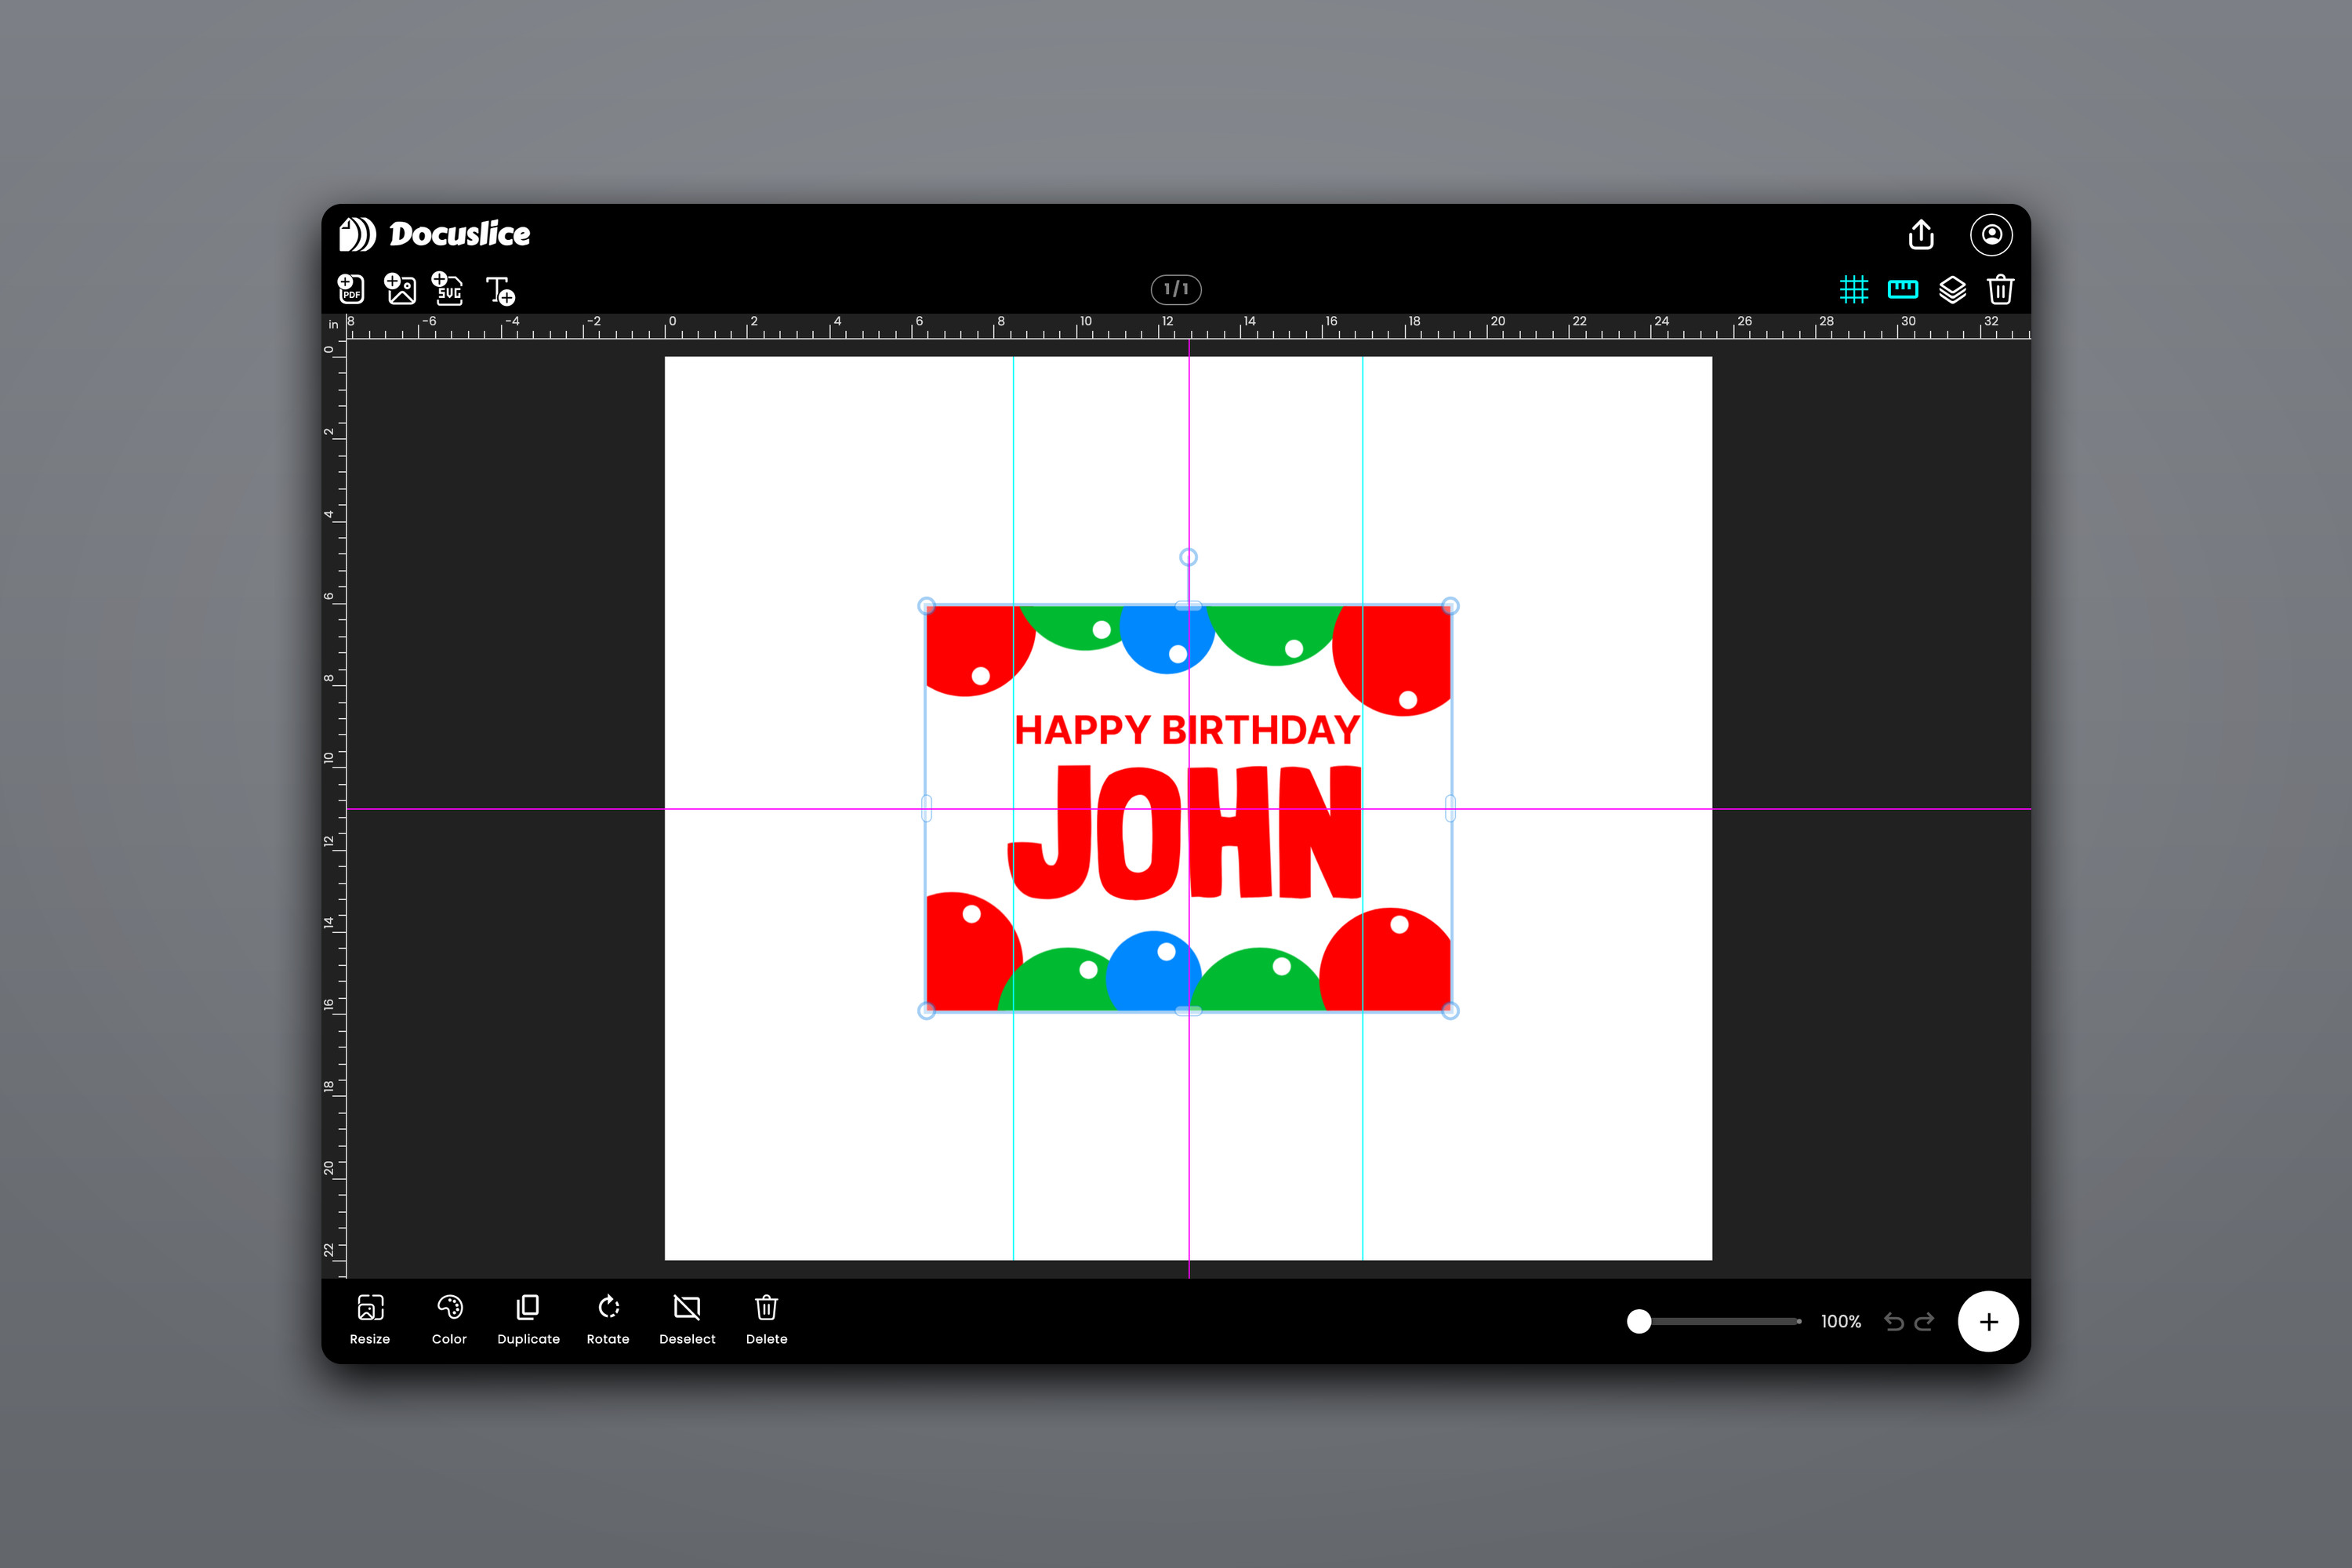Viewport: 2352px width, 1568px height.
Task: Click the Add Image icon
Action: (400, 289)
